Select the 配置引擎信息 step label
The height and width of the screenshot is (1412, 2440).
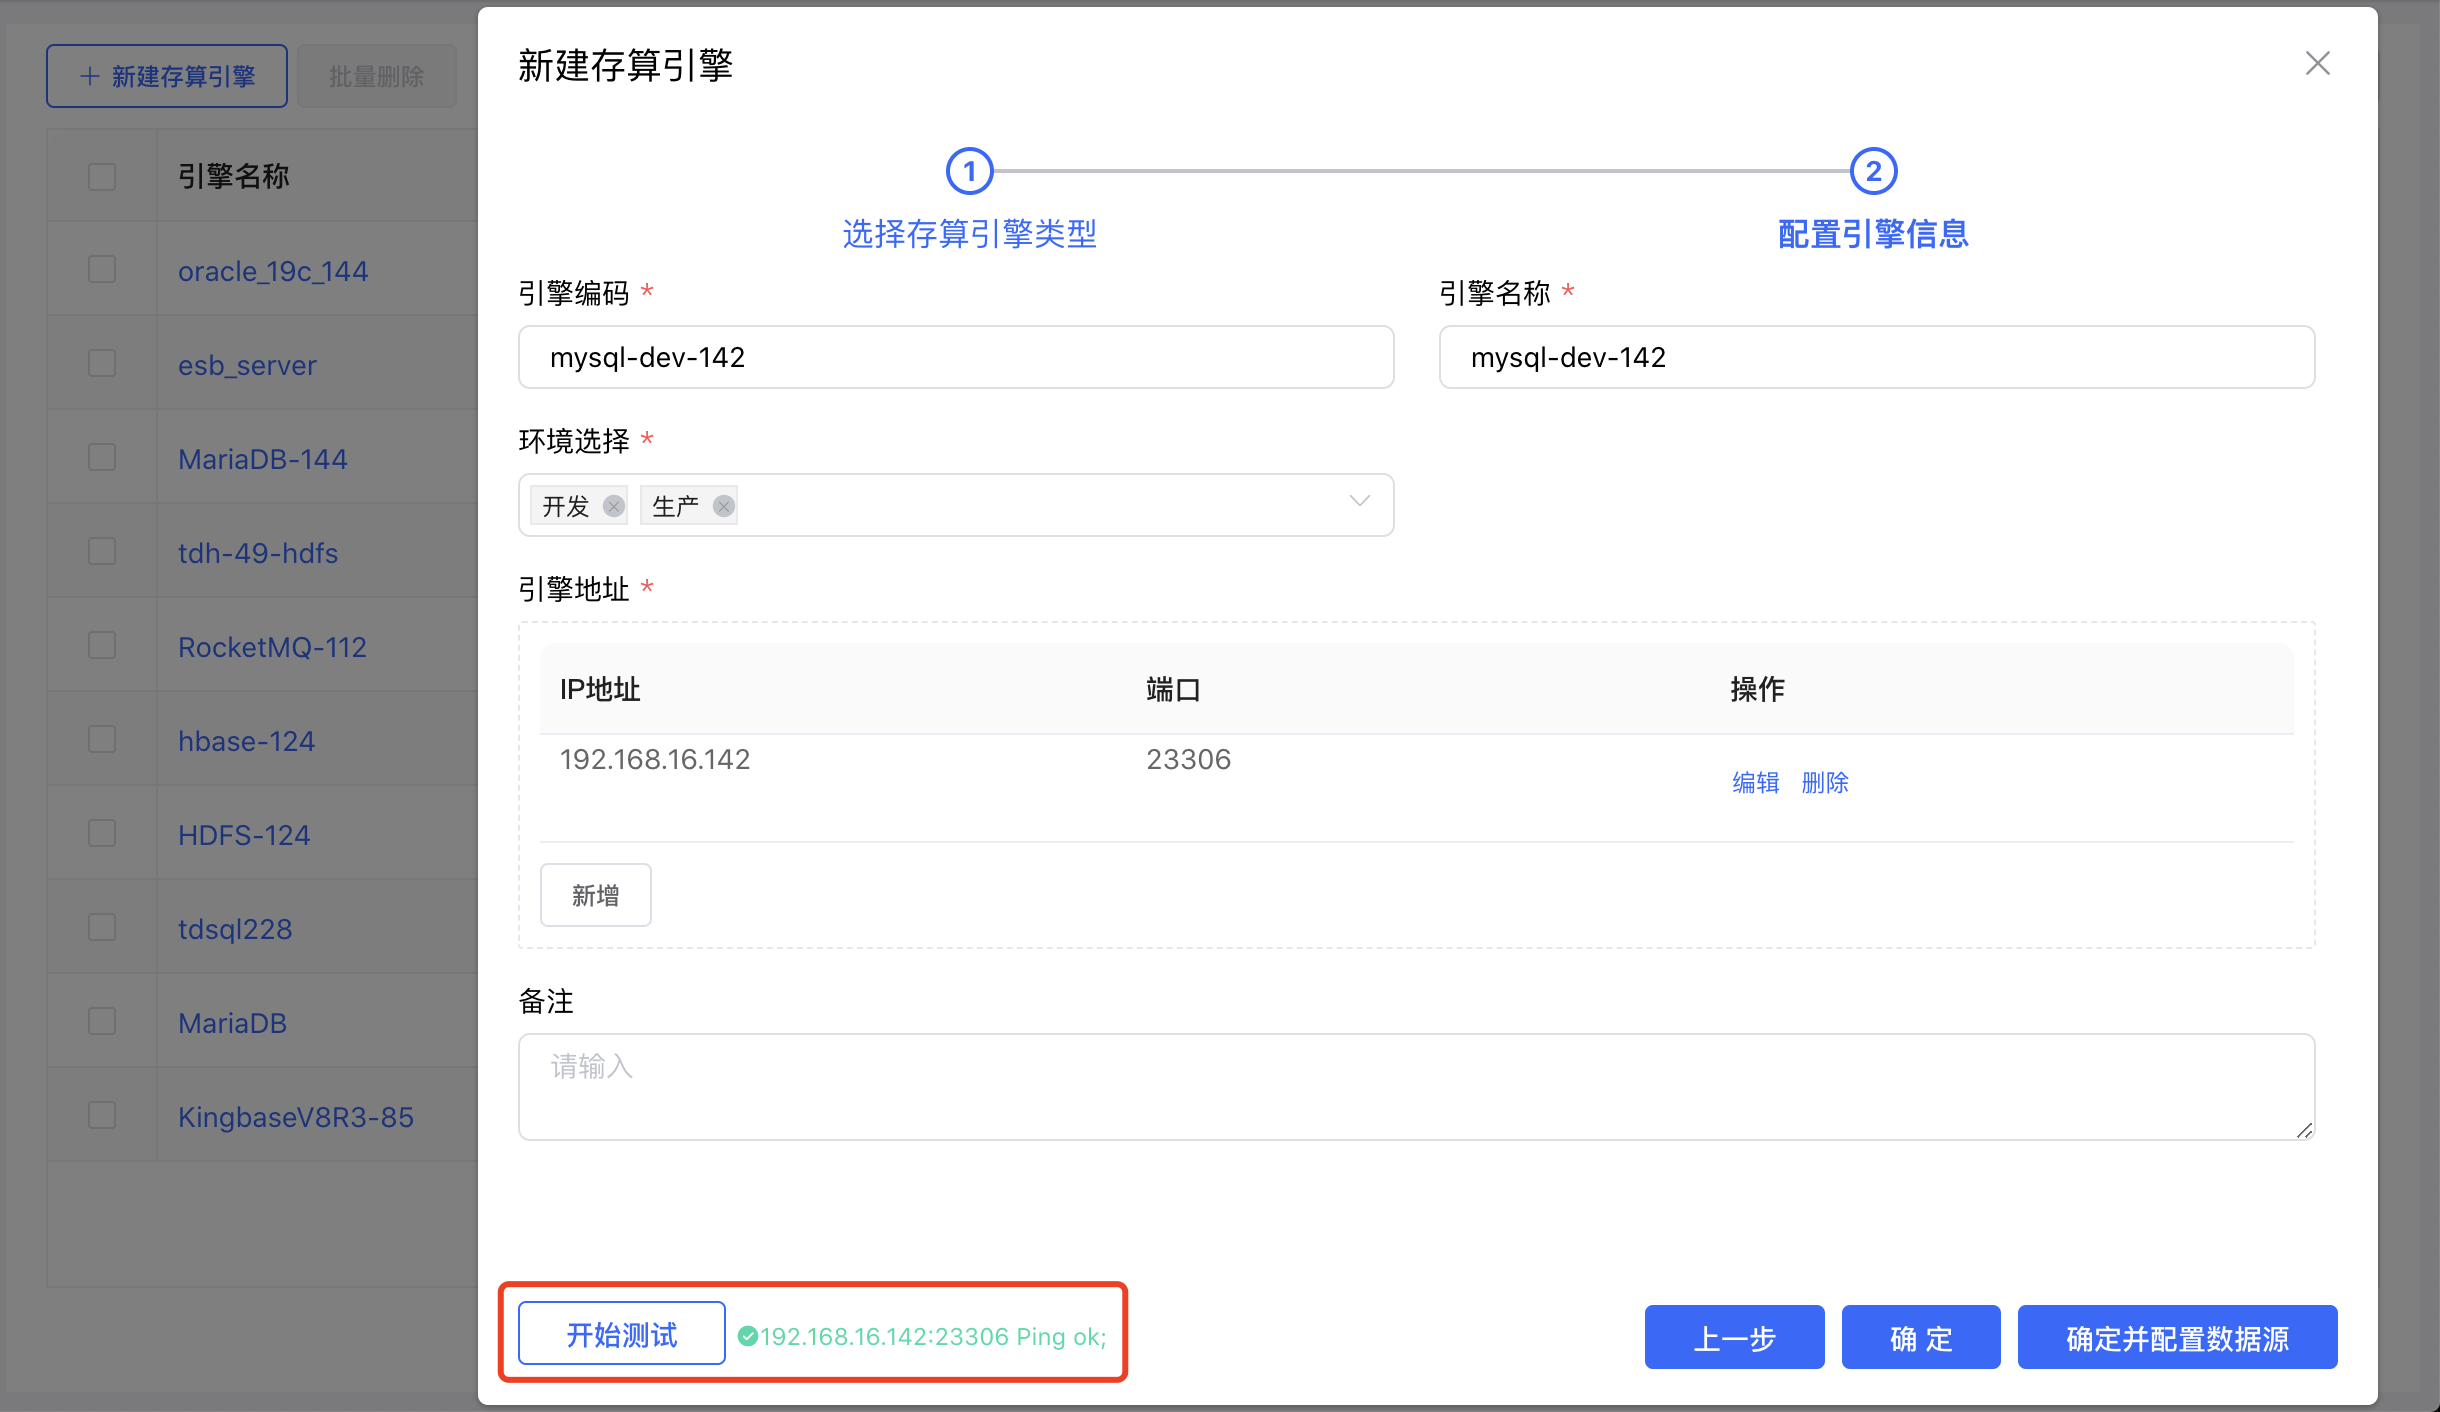1872,233
